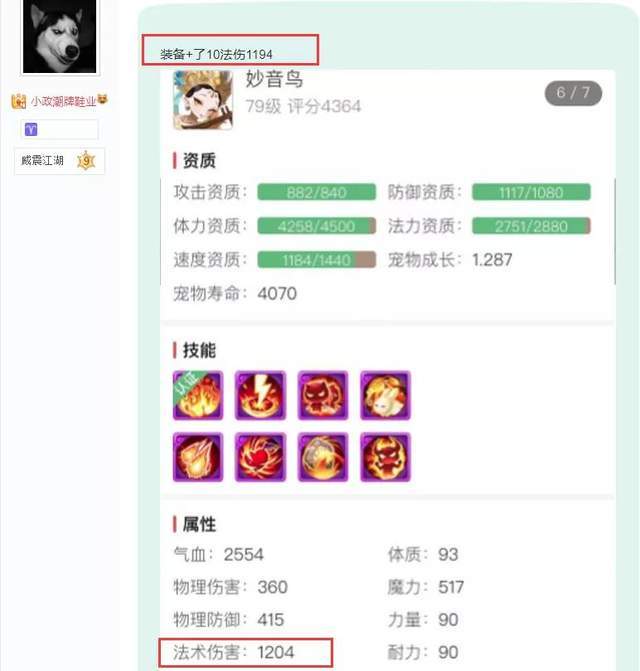Click the 威震江湖 level 9 badge
The height and width of the screenshot is (671, 640).
click(x=59, y=161)
